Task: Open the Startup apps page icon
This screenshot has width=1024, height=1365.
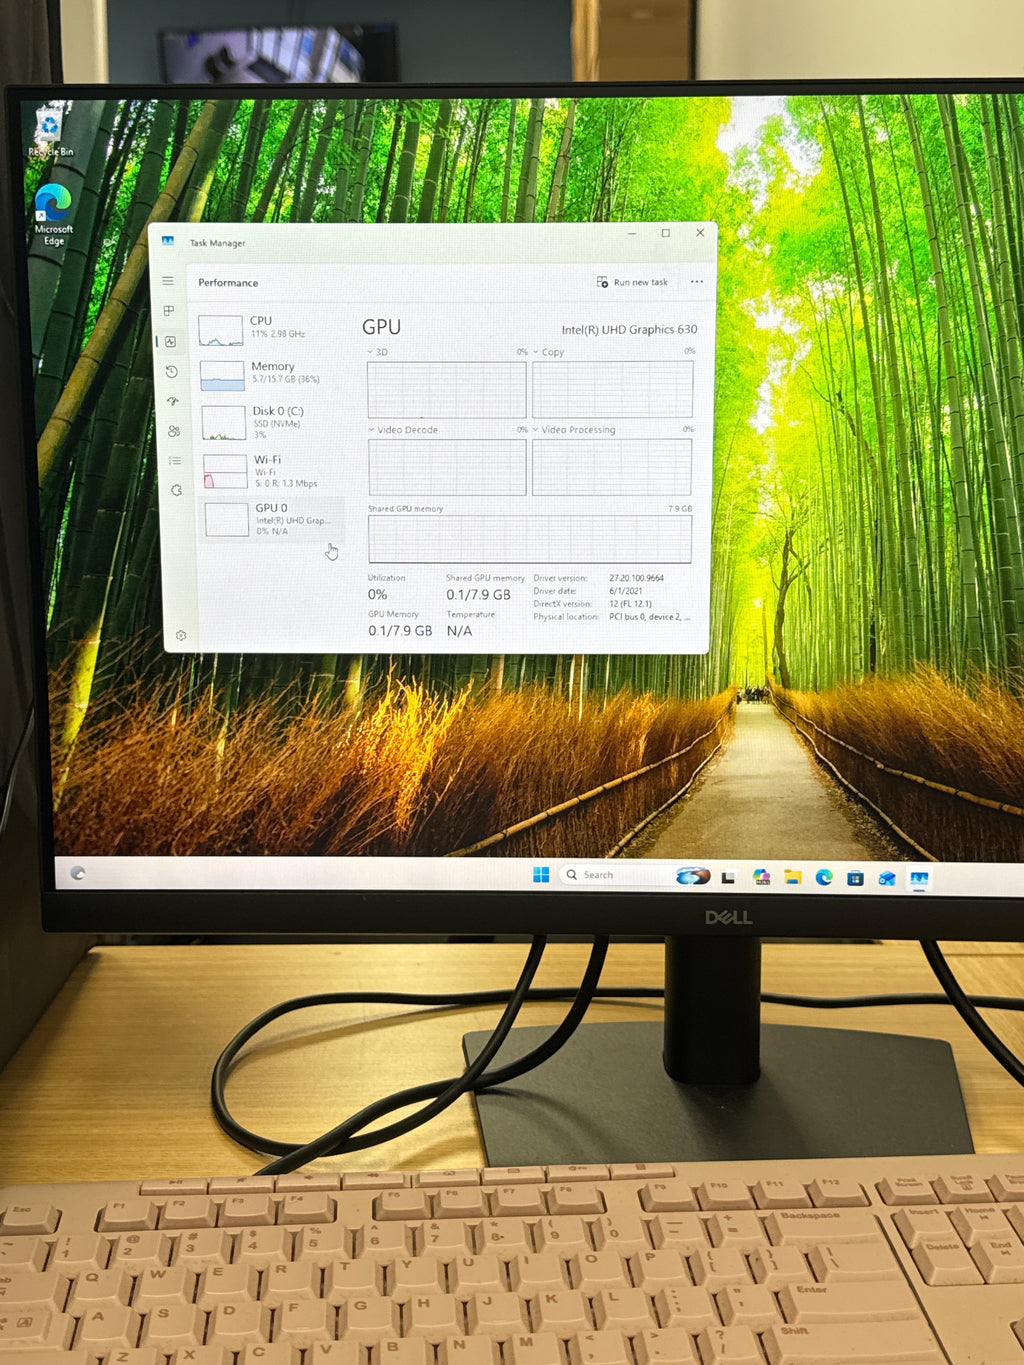Action: click(172, 401)
